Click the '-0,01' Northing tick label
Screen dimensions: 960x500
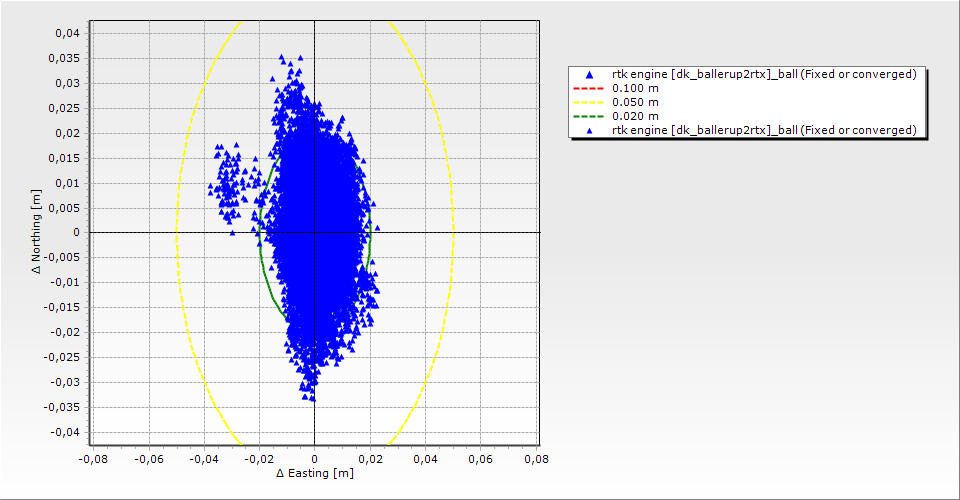click(64, 282)
